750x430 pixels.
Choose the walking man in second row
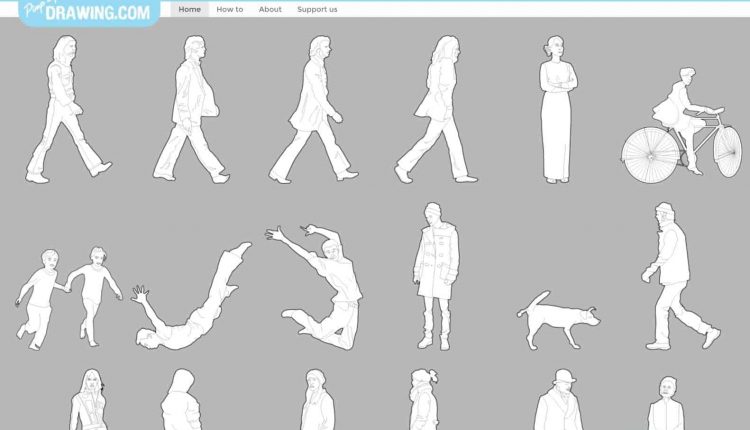pos(678,277)
